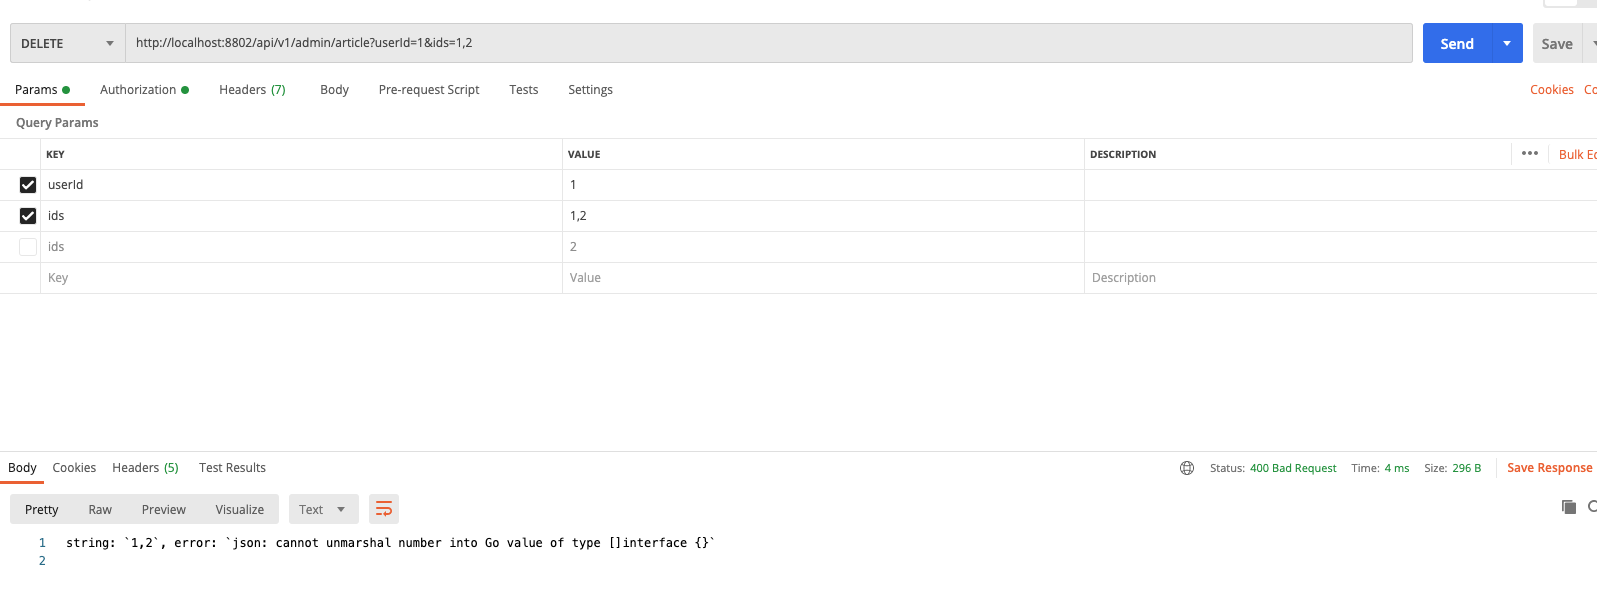The height and width of the screenshot is (610, 1597).
Task: Select the Visualize response view
Action: pyautogui.click(x=240, y=509)
